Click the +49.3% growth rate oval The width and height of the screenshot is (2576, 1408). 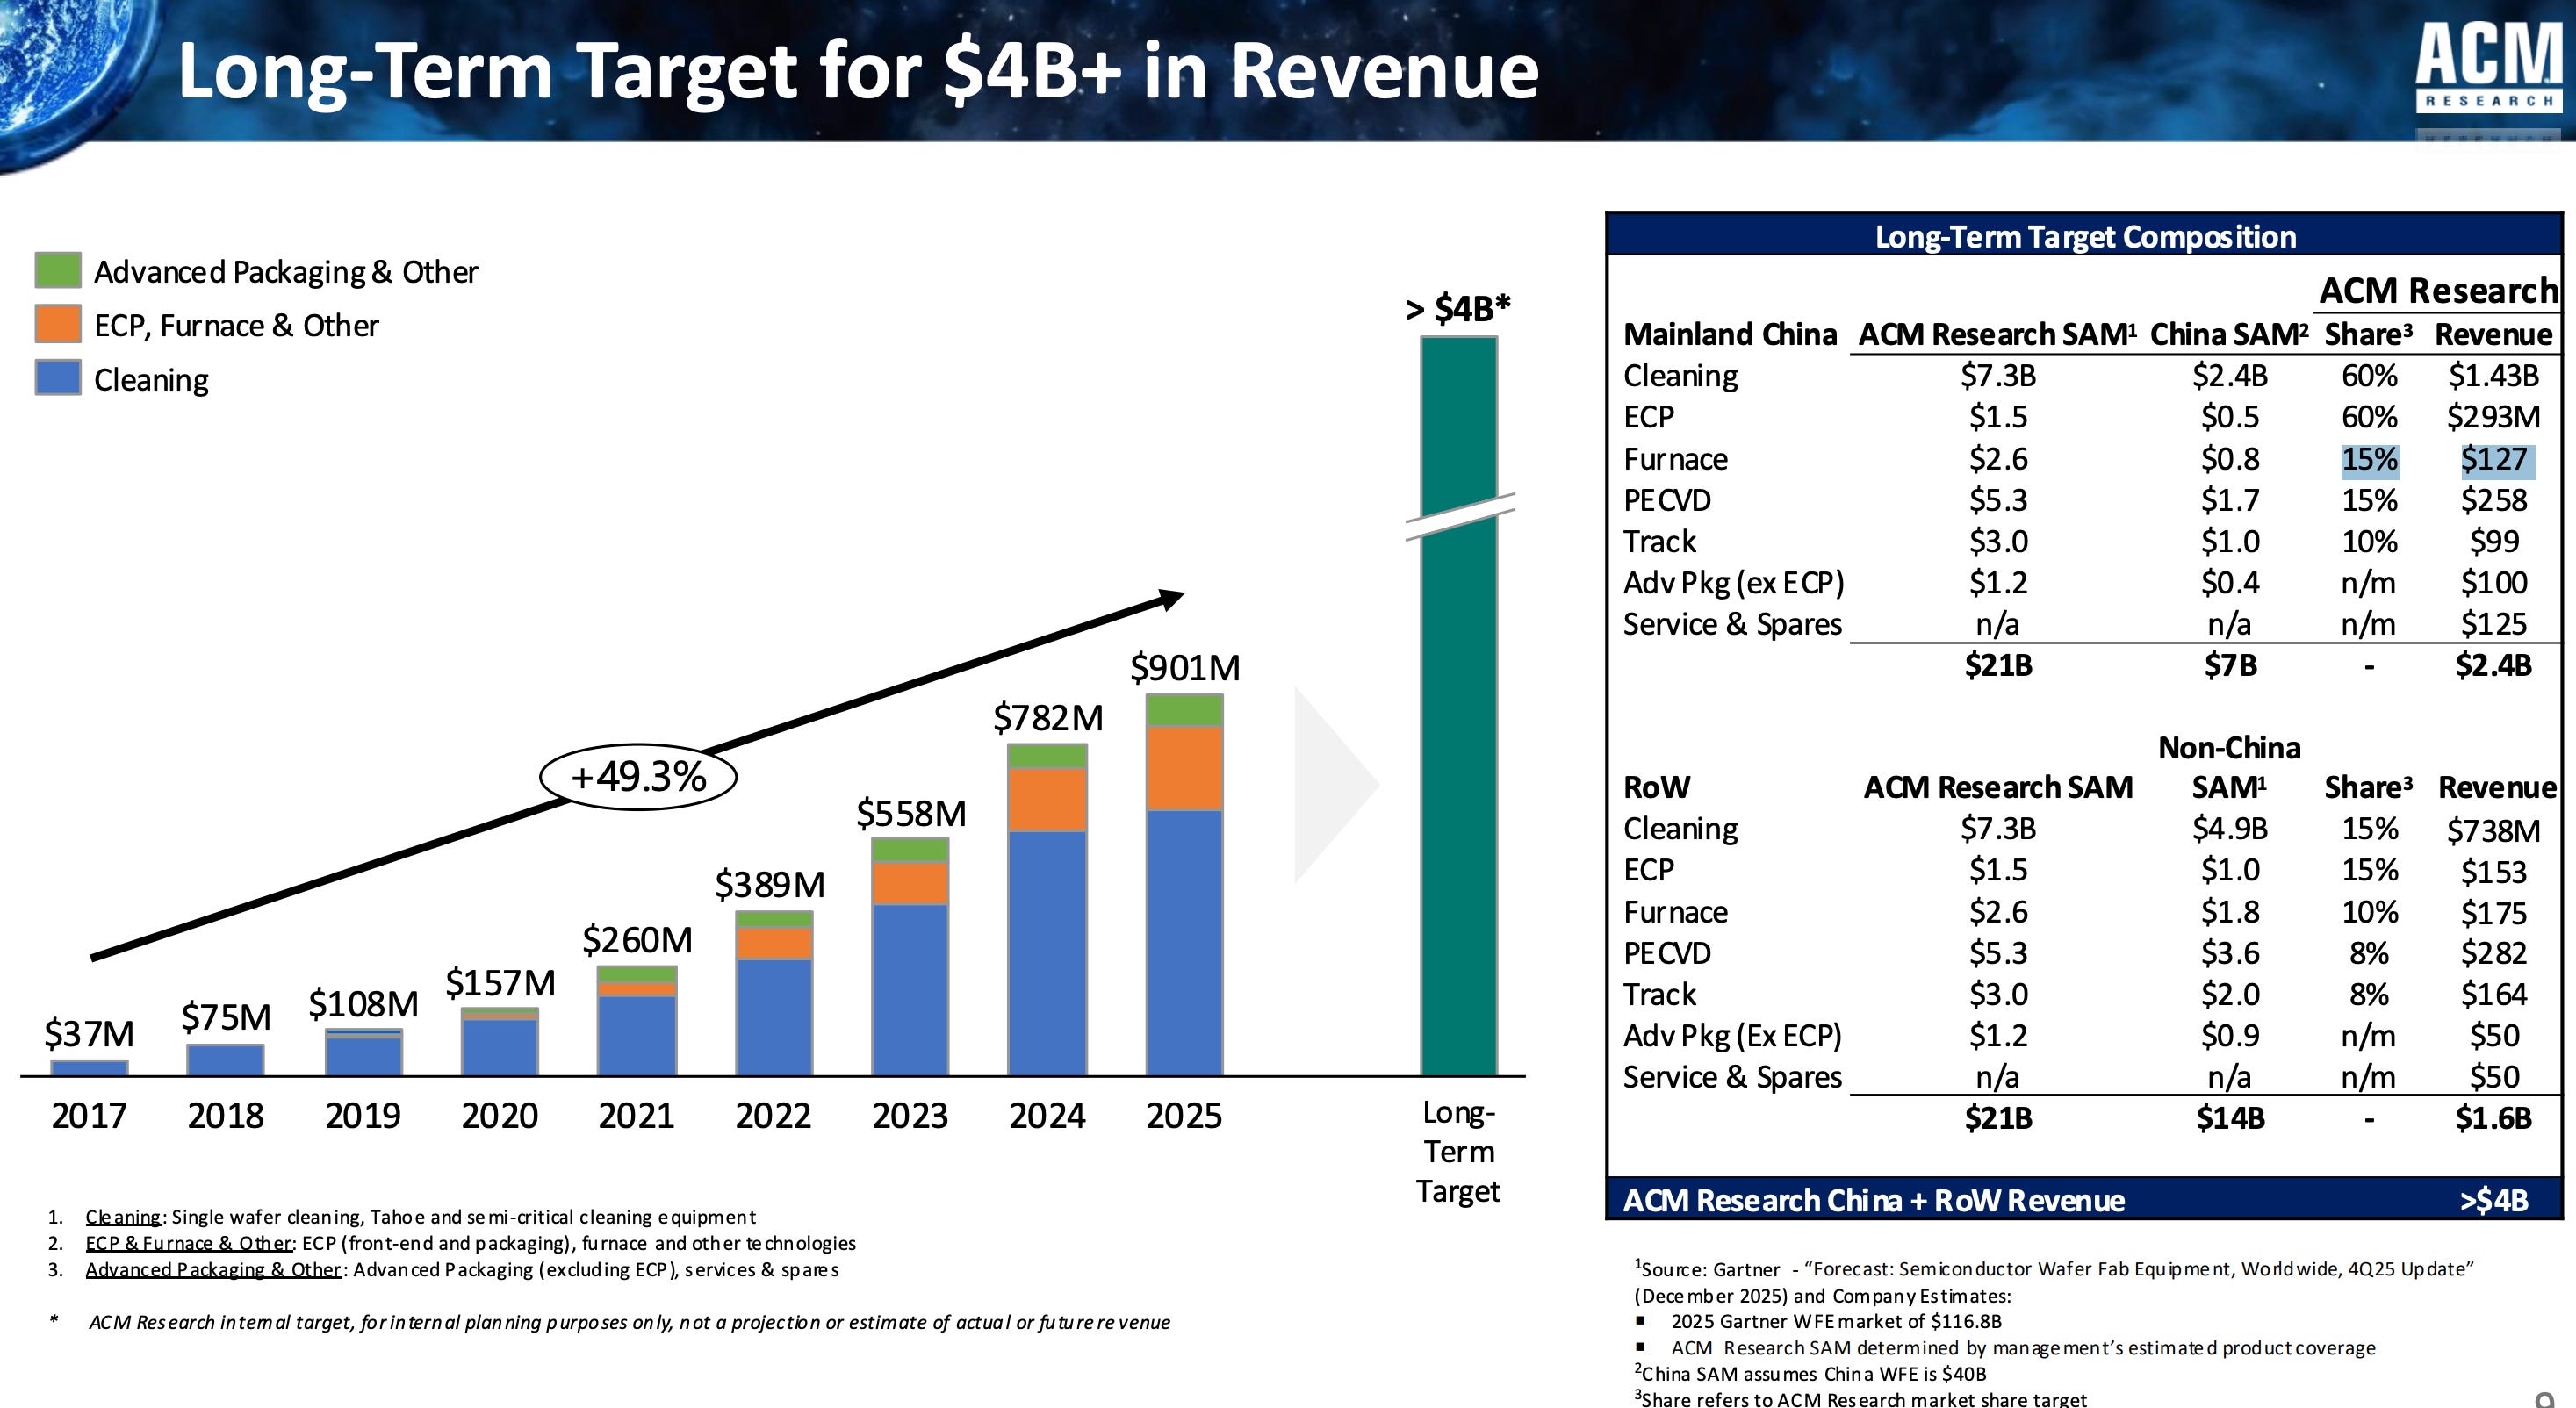638,777
